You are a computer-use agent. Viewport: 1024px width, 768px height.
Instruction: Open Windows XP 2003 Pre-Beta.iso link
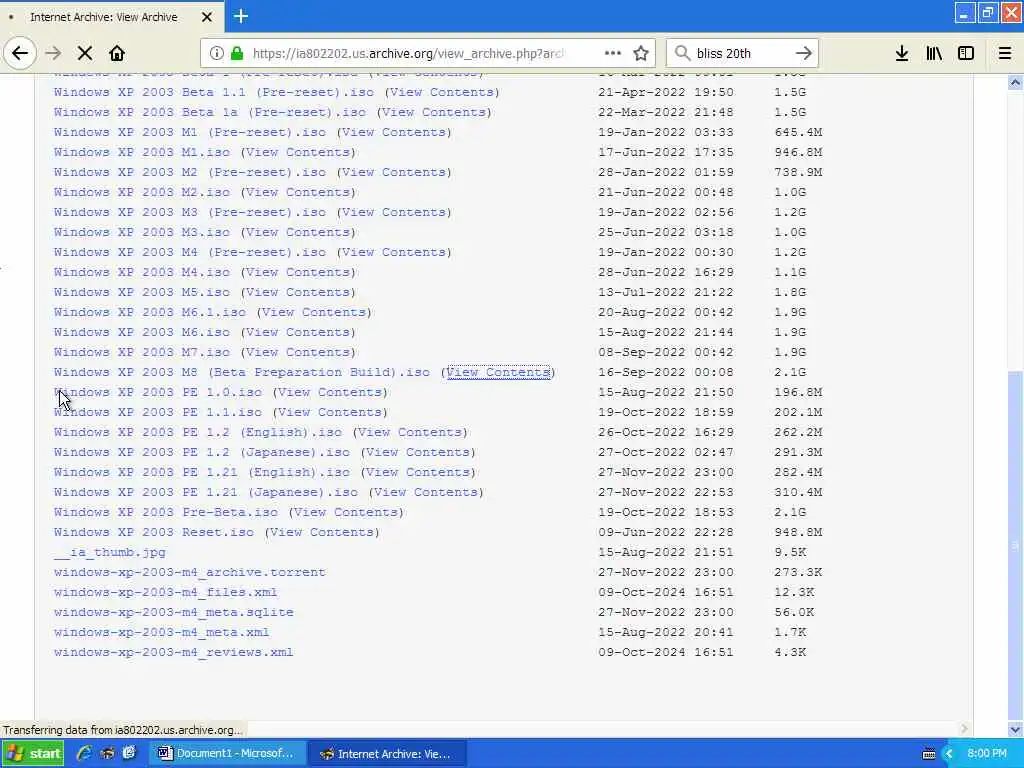click(165, 512)
